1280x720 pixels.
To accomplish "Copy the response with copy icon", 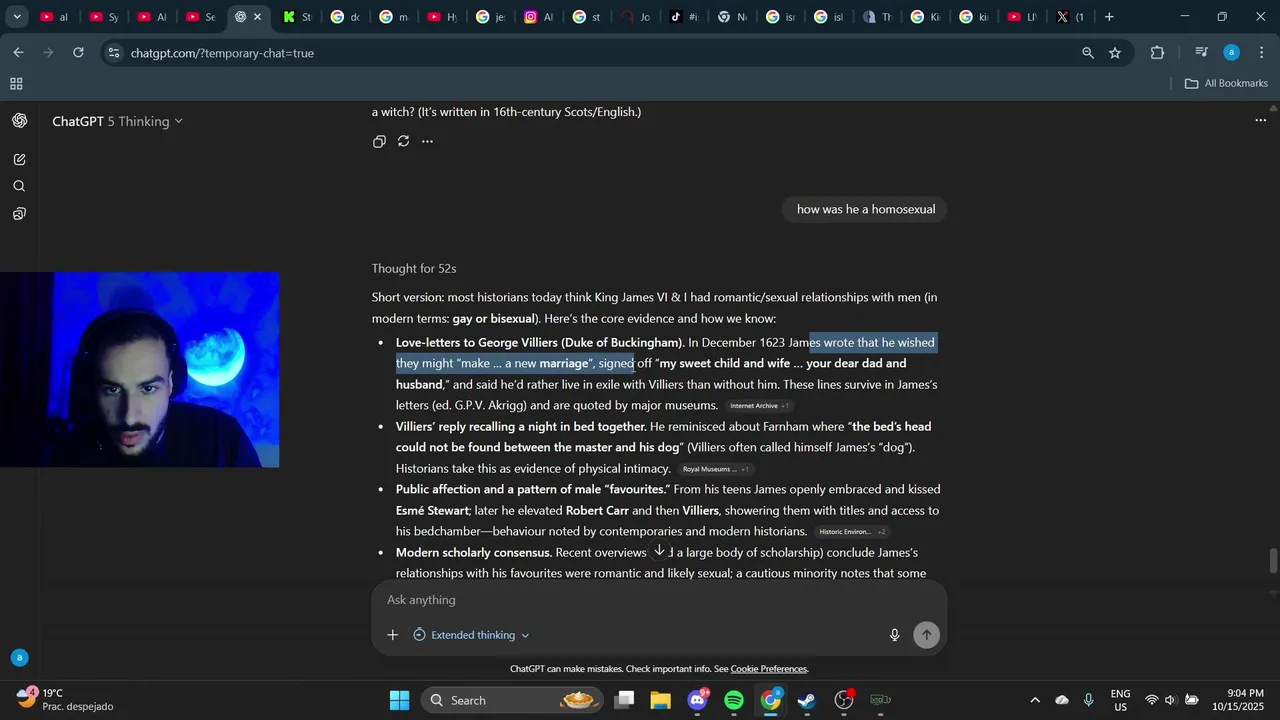I will (x=379, y=141).
